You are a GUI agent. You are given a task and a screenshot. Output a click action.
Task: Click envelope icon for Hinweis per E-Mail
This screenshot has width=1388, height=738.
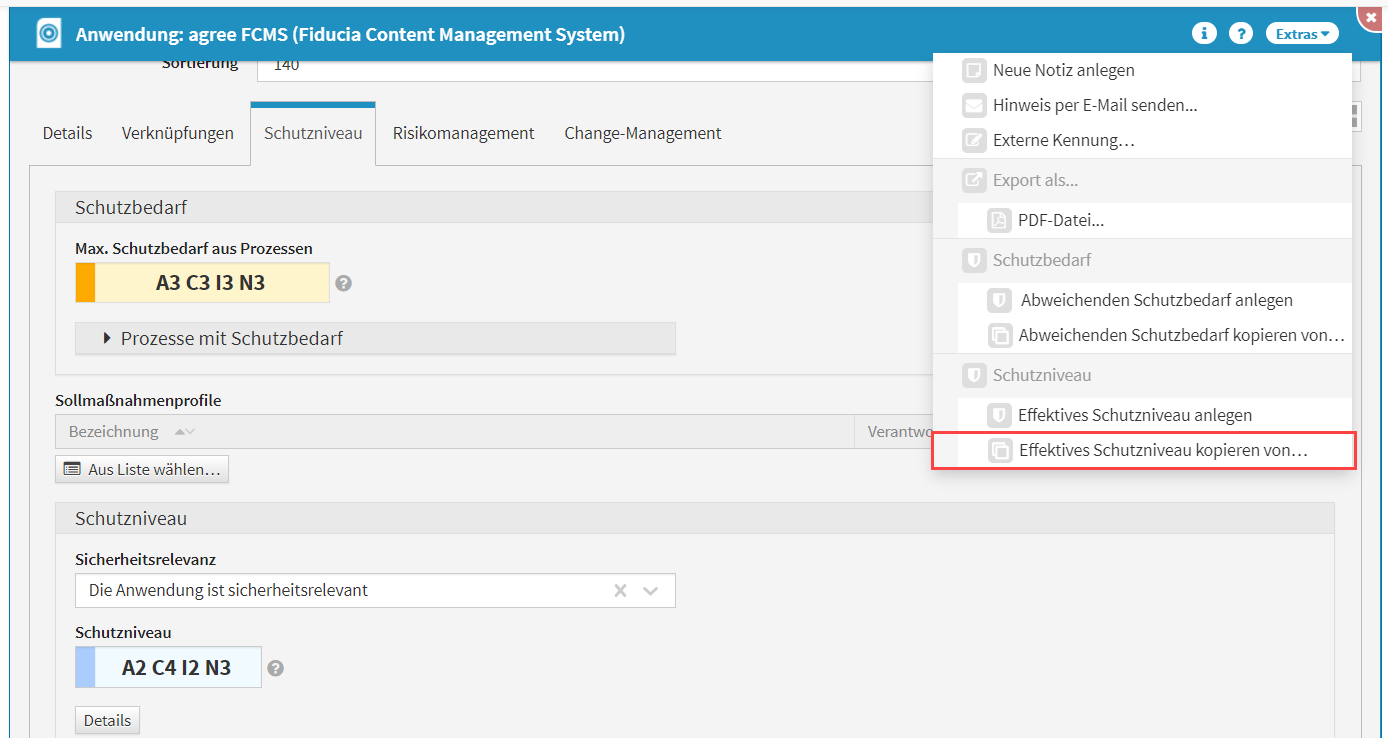pos(973,105)
